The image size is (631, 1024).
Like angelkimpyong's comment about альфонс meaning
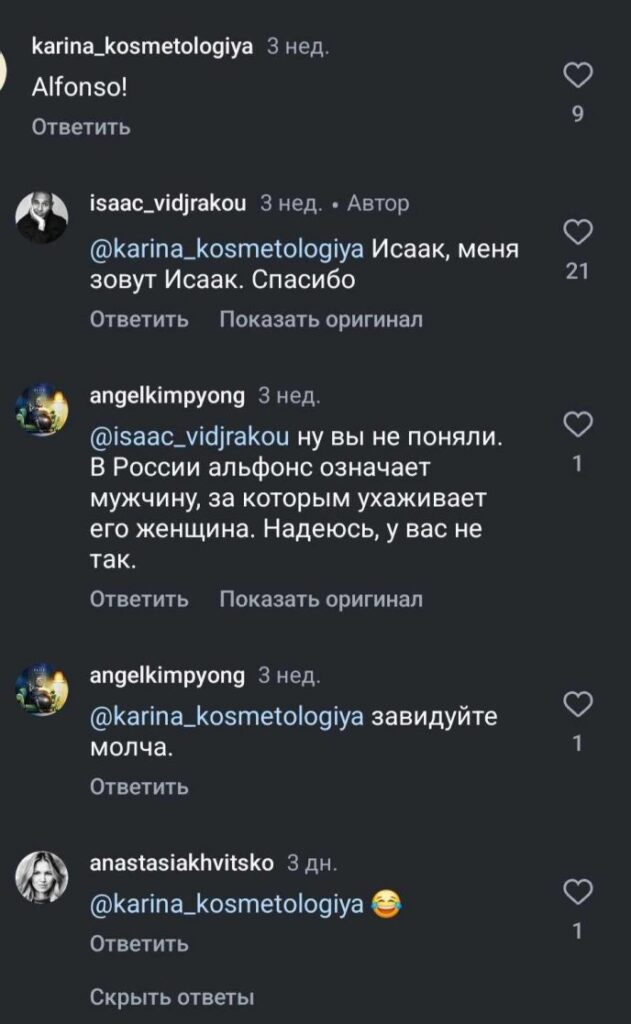(578, 426)
